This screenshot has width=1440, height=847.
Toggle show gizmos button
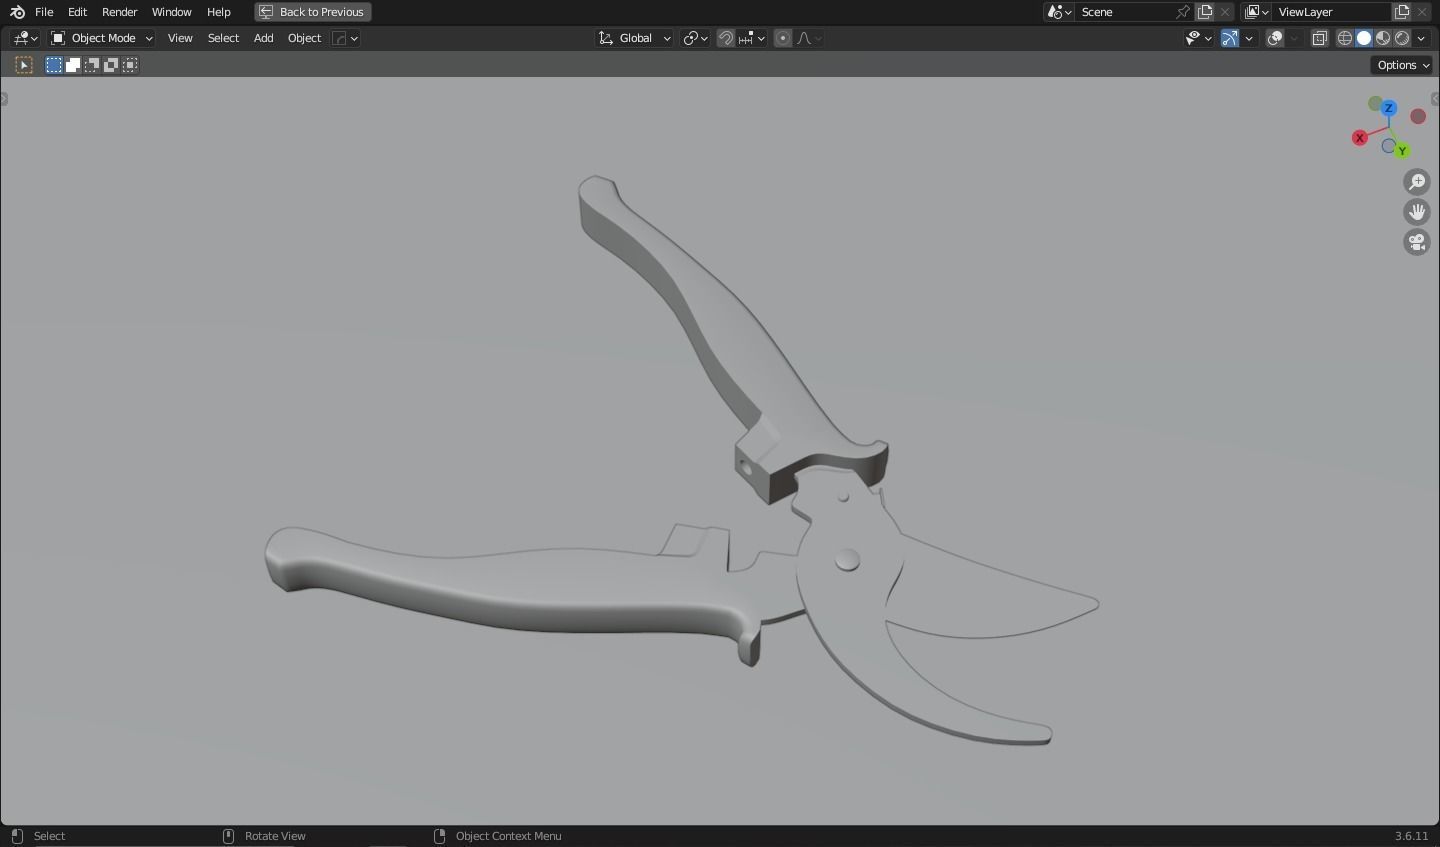coord(1230,38)
